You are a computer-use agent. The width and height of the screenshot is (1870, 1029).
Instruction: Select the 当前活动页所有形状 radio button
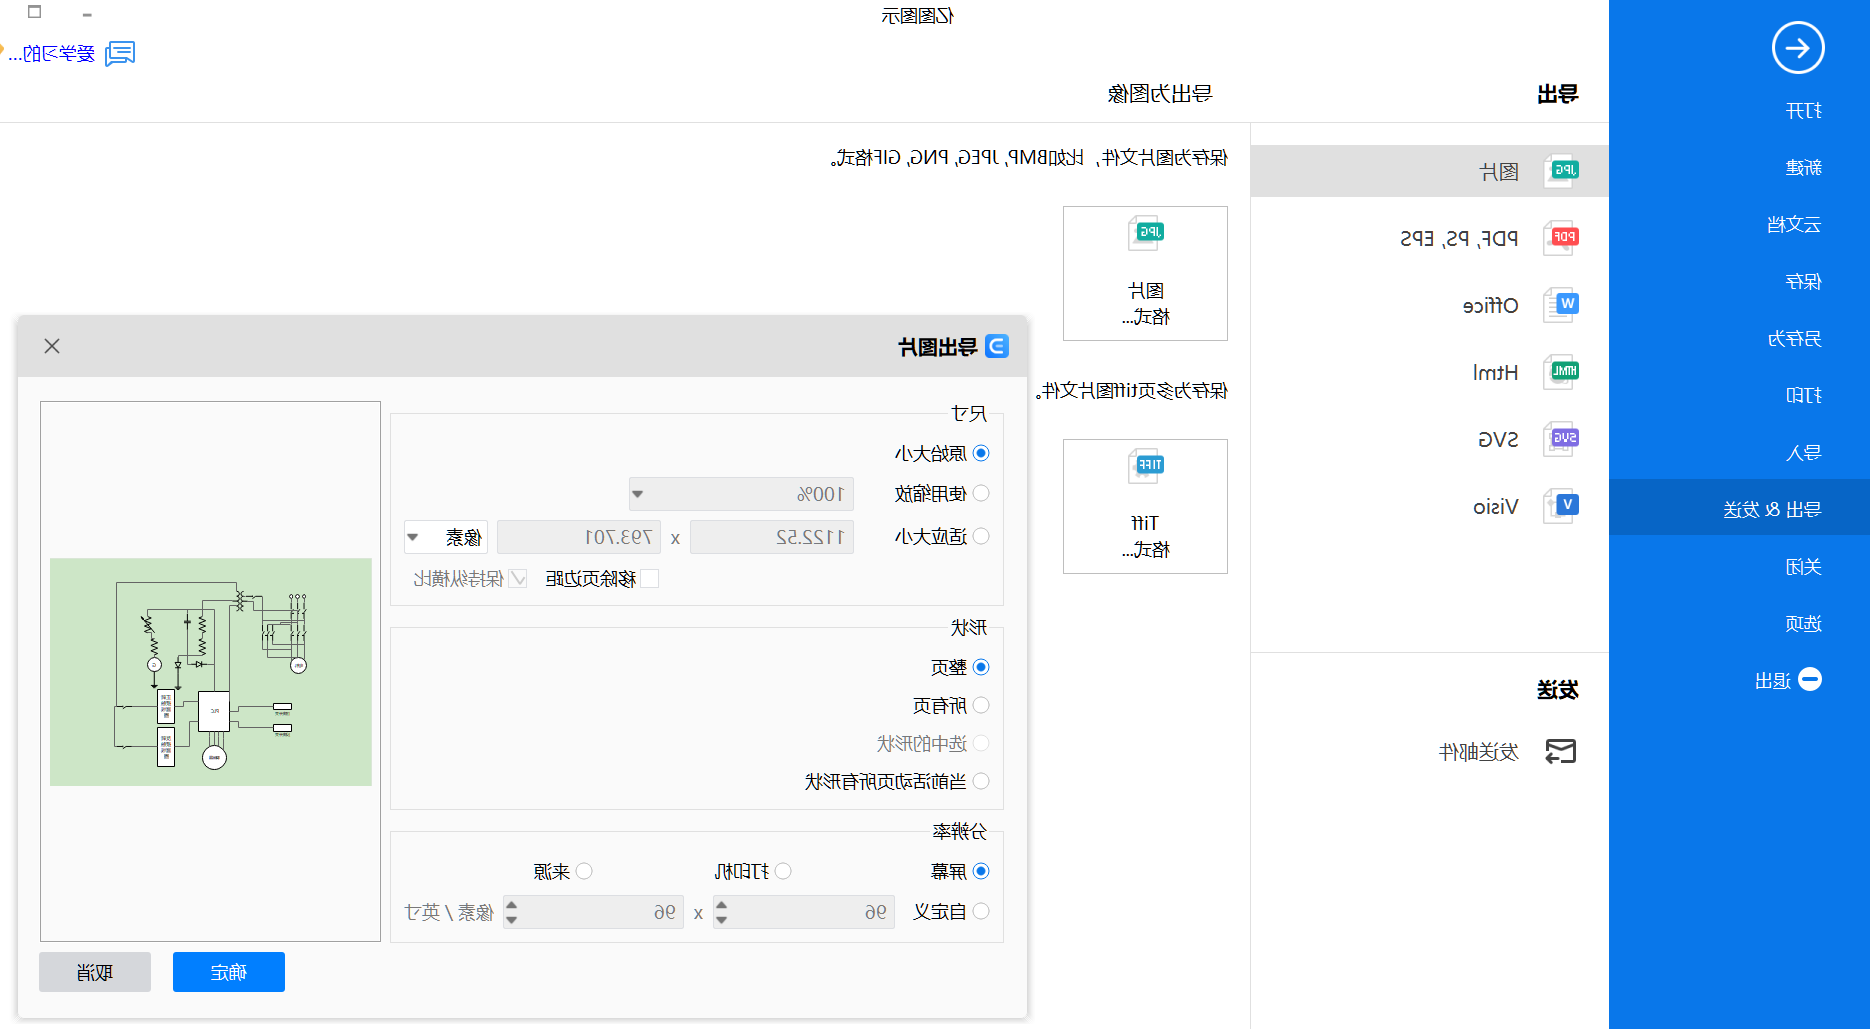tap(981, 781)
